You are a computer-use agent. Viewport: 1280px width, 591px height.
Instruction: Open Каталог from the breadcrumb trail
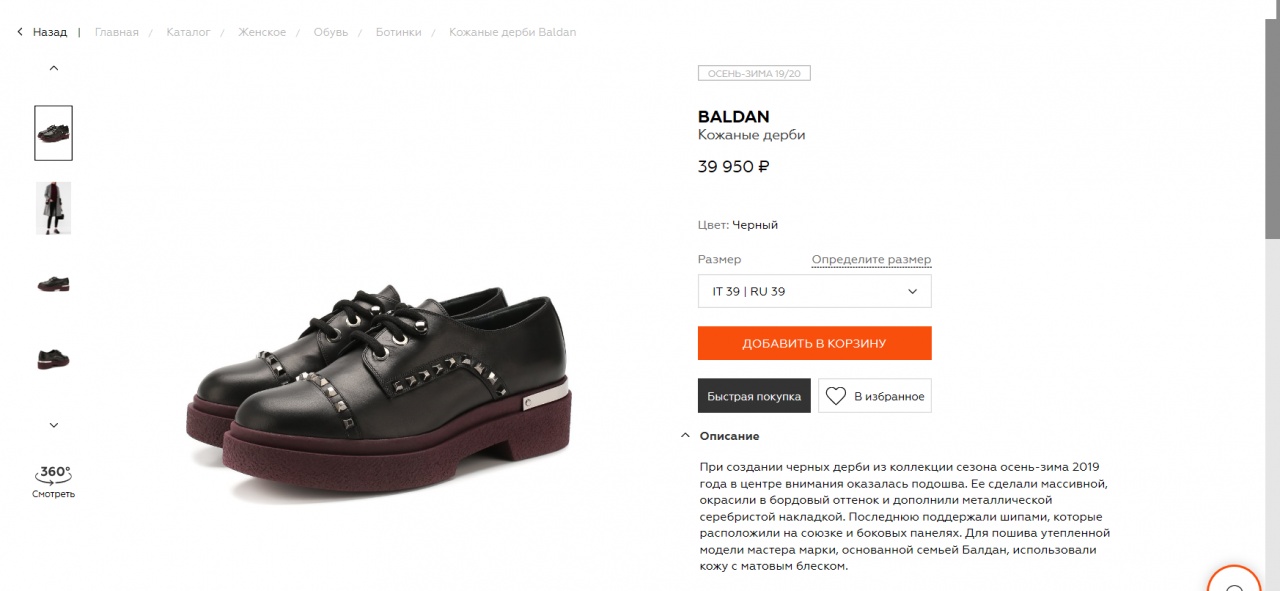tap(188, 32)
